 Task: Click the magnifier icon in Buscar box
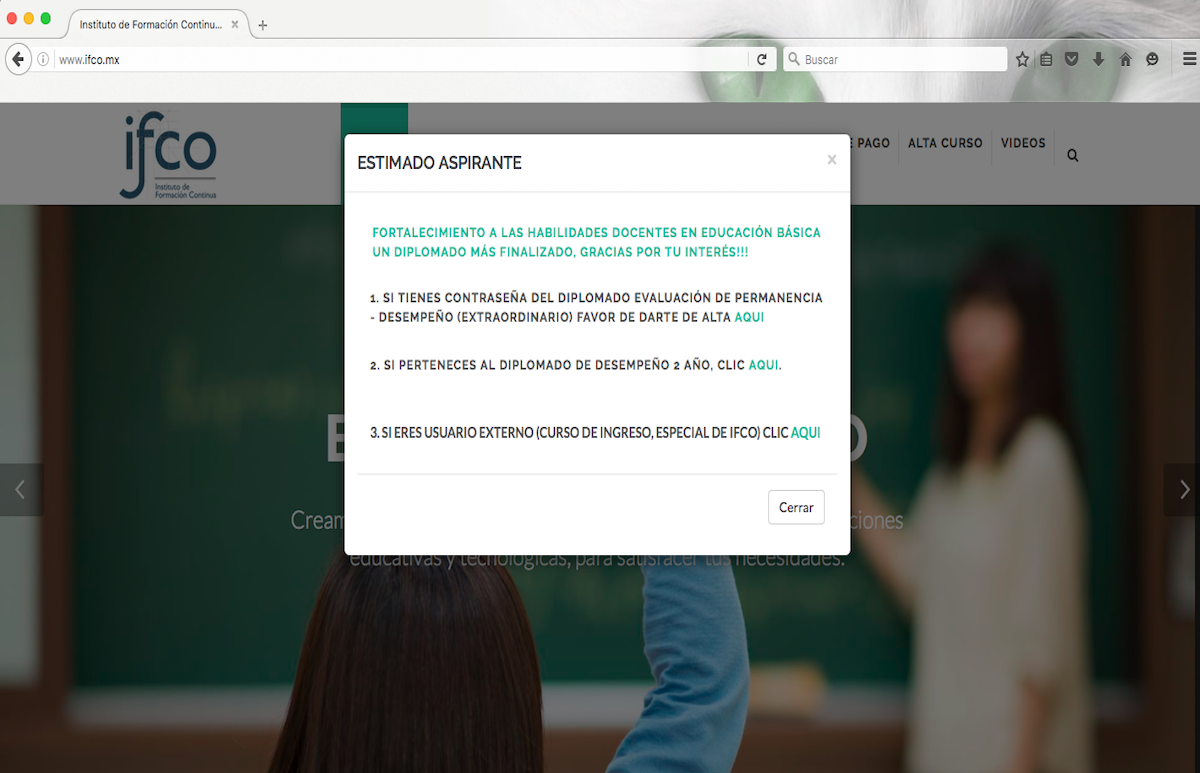[794, 60]
